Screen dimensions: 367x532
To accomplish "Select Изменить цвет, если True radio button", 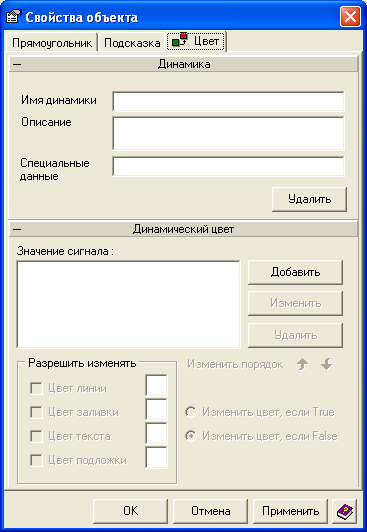I will tap(191, 412).
